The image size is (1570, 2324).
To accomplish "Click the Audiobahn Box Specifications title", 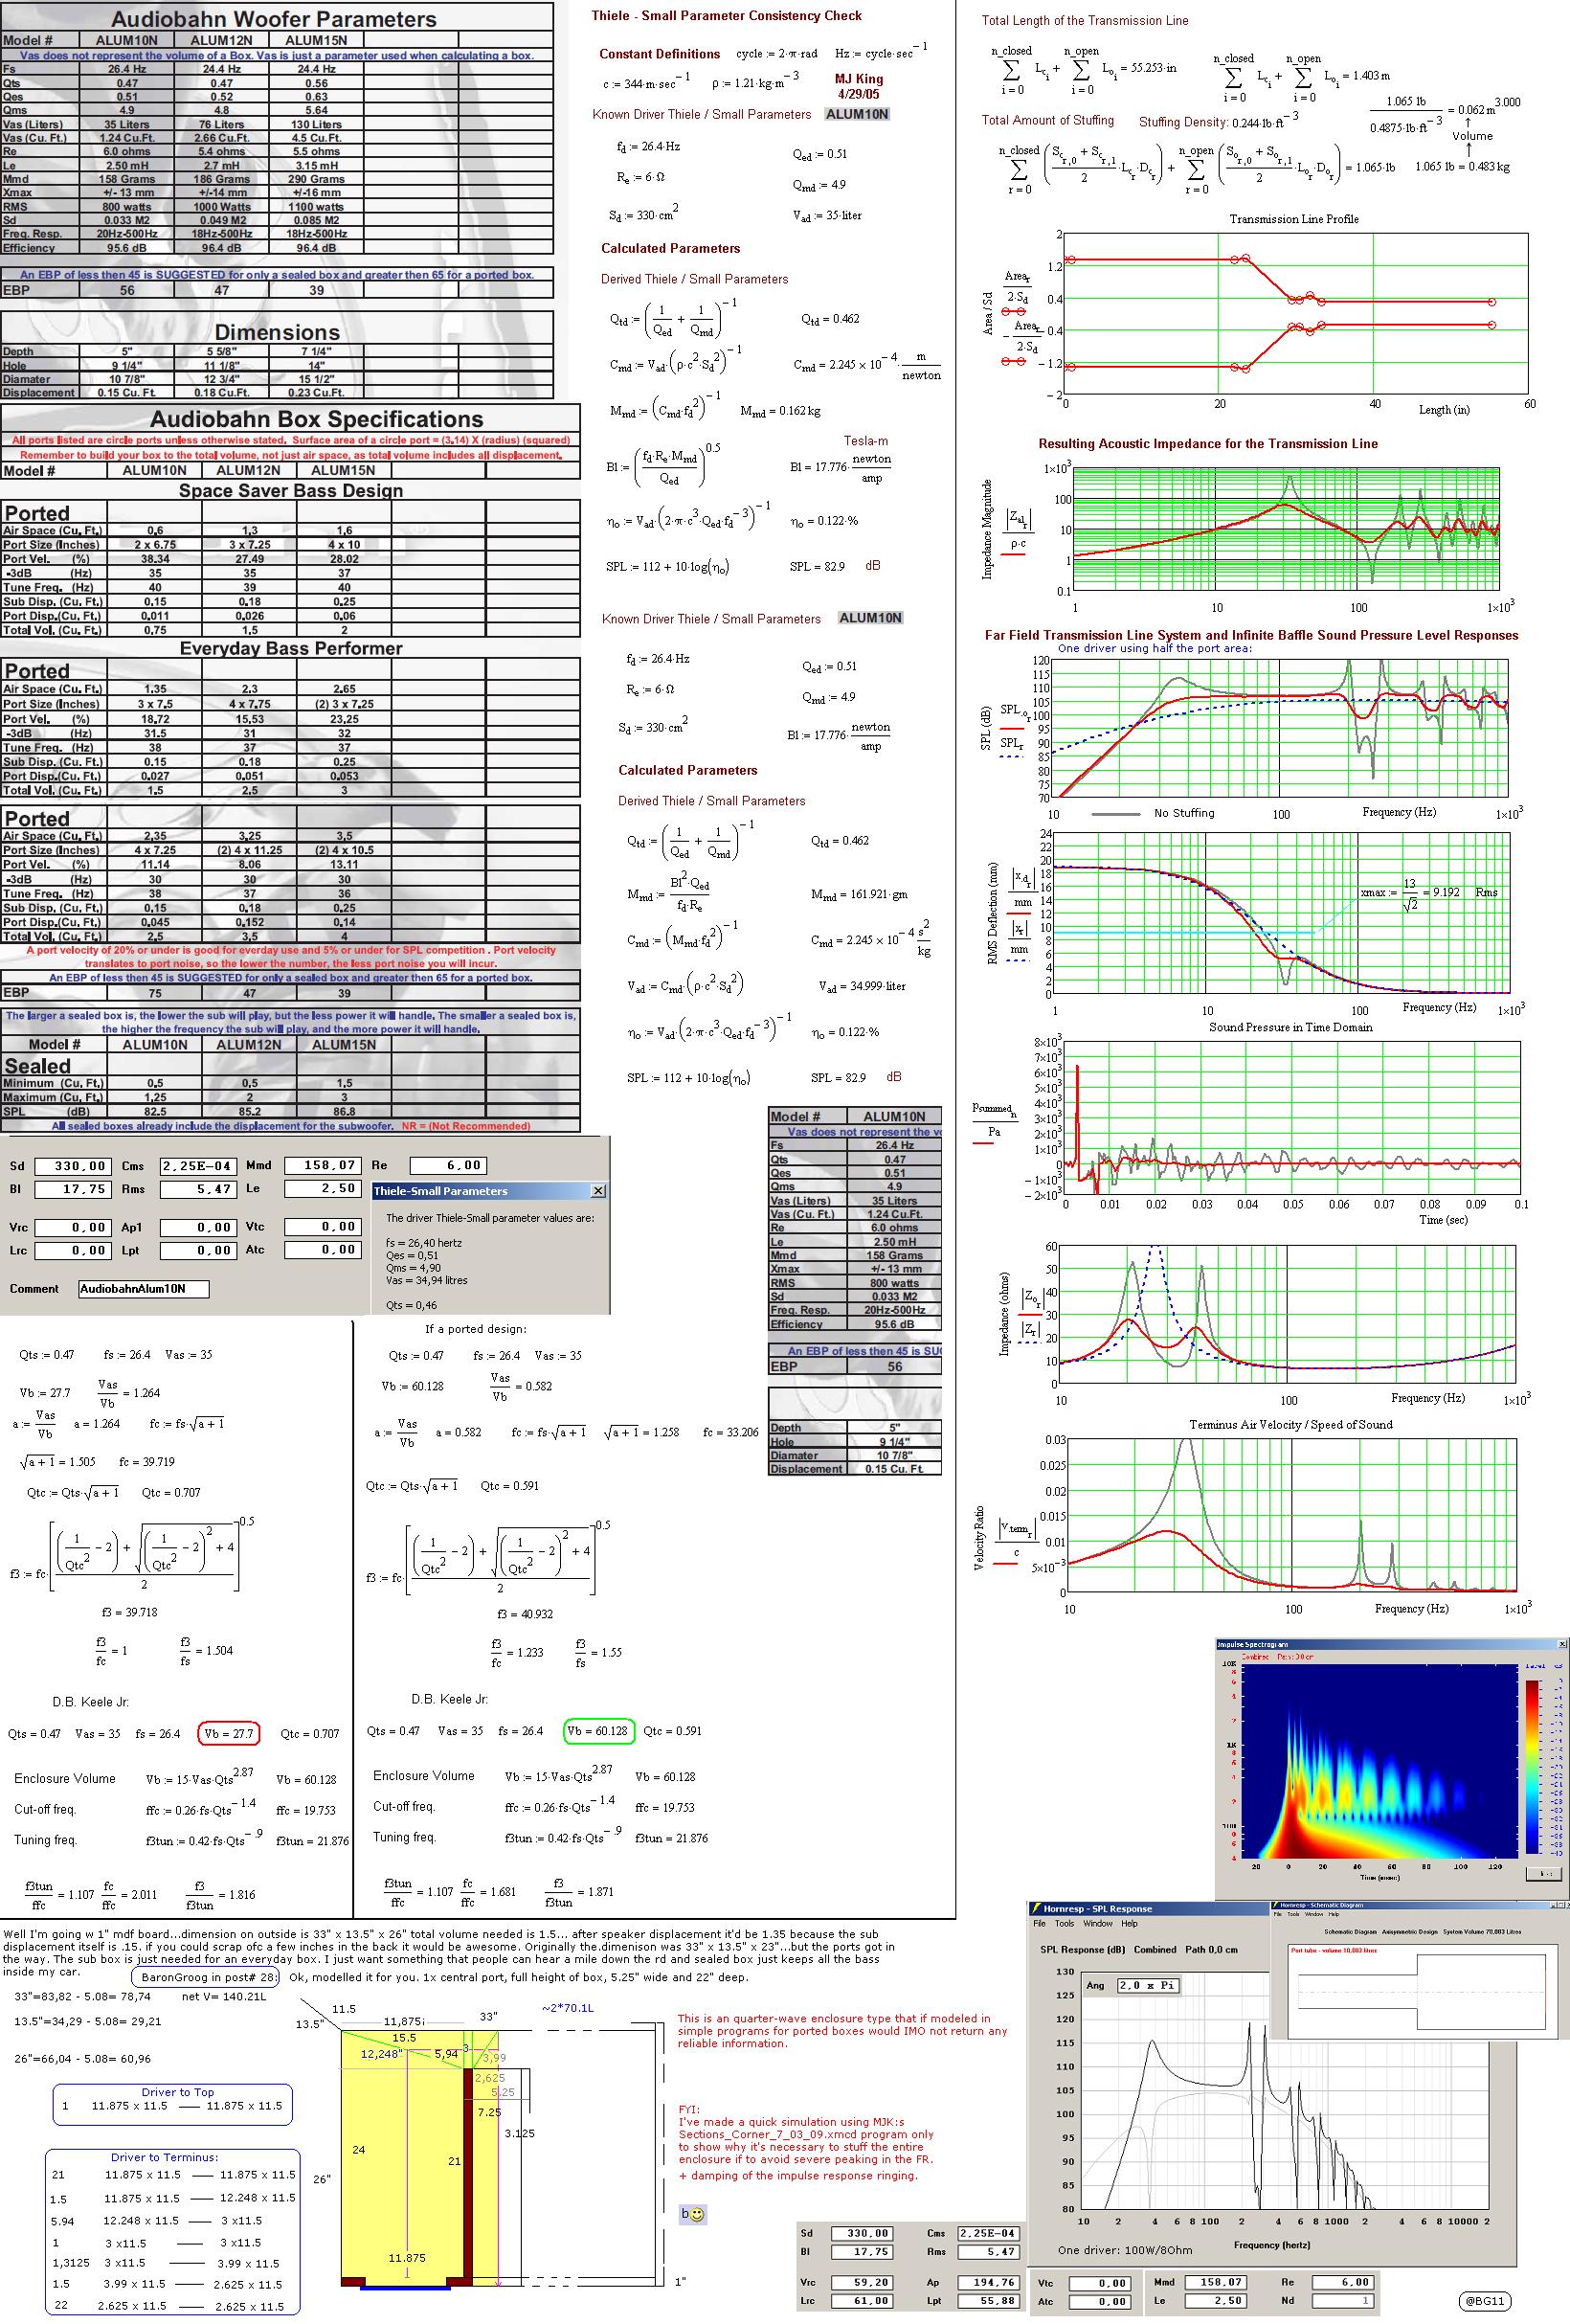I will 317,419.
